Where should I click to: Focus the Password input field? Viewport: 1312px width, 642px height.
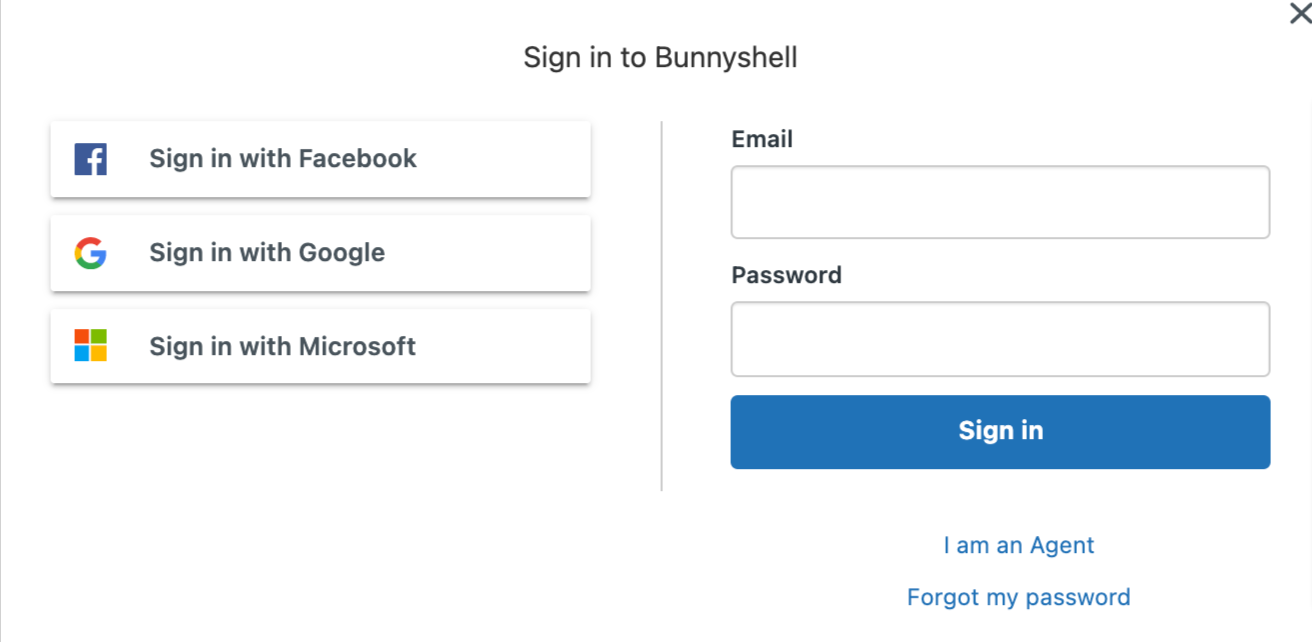[1000, 339]
